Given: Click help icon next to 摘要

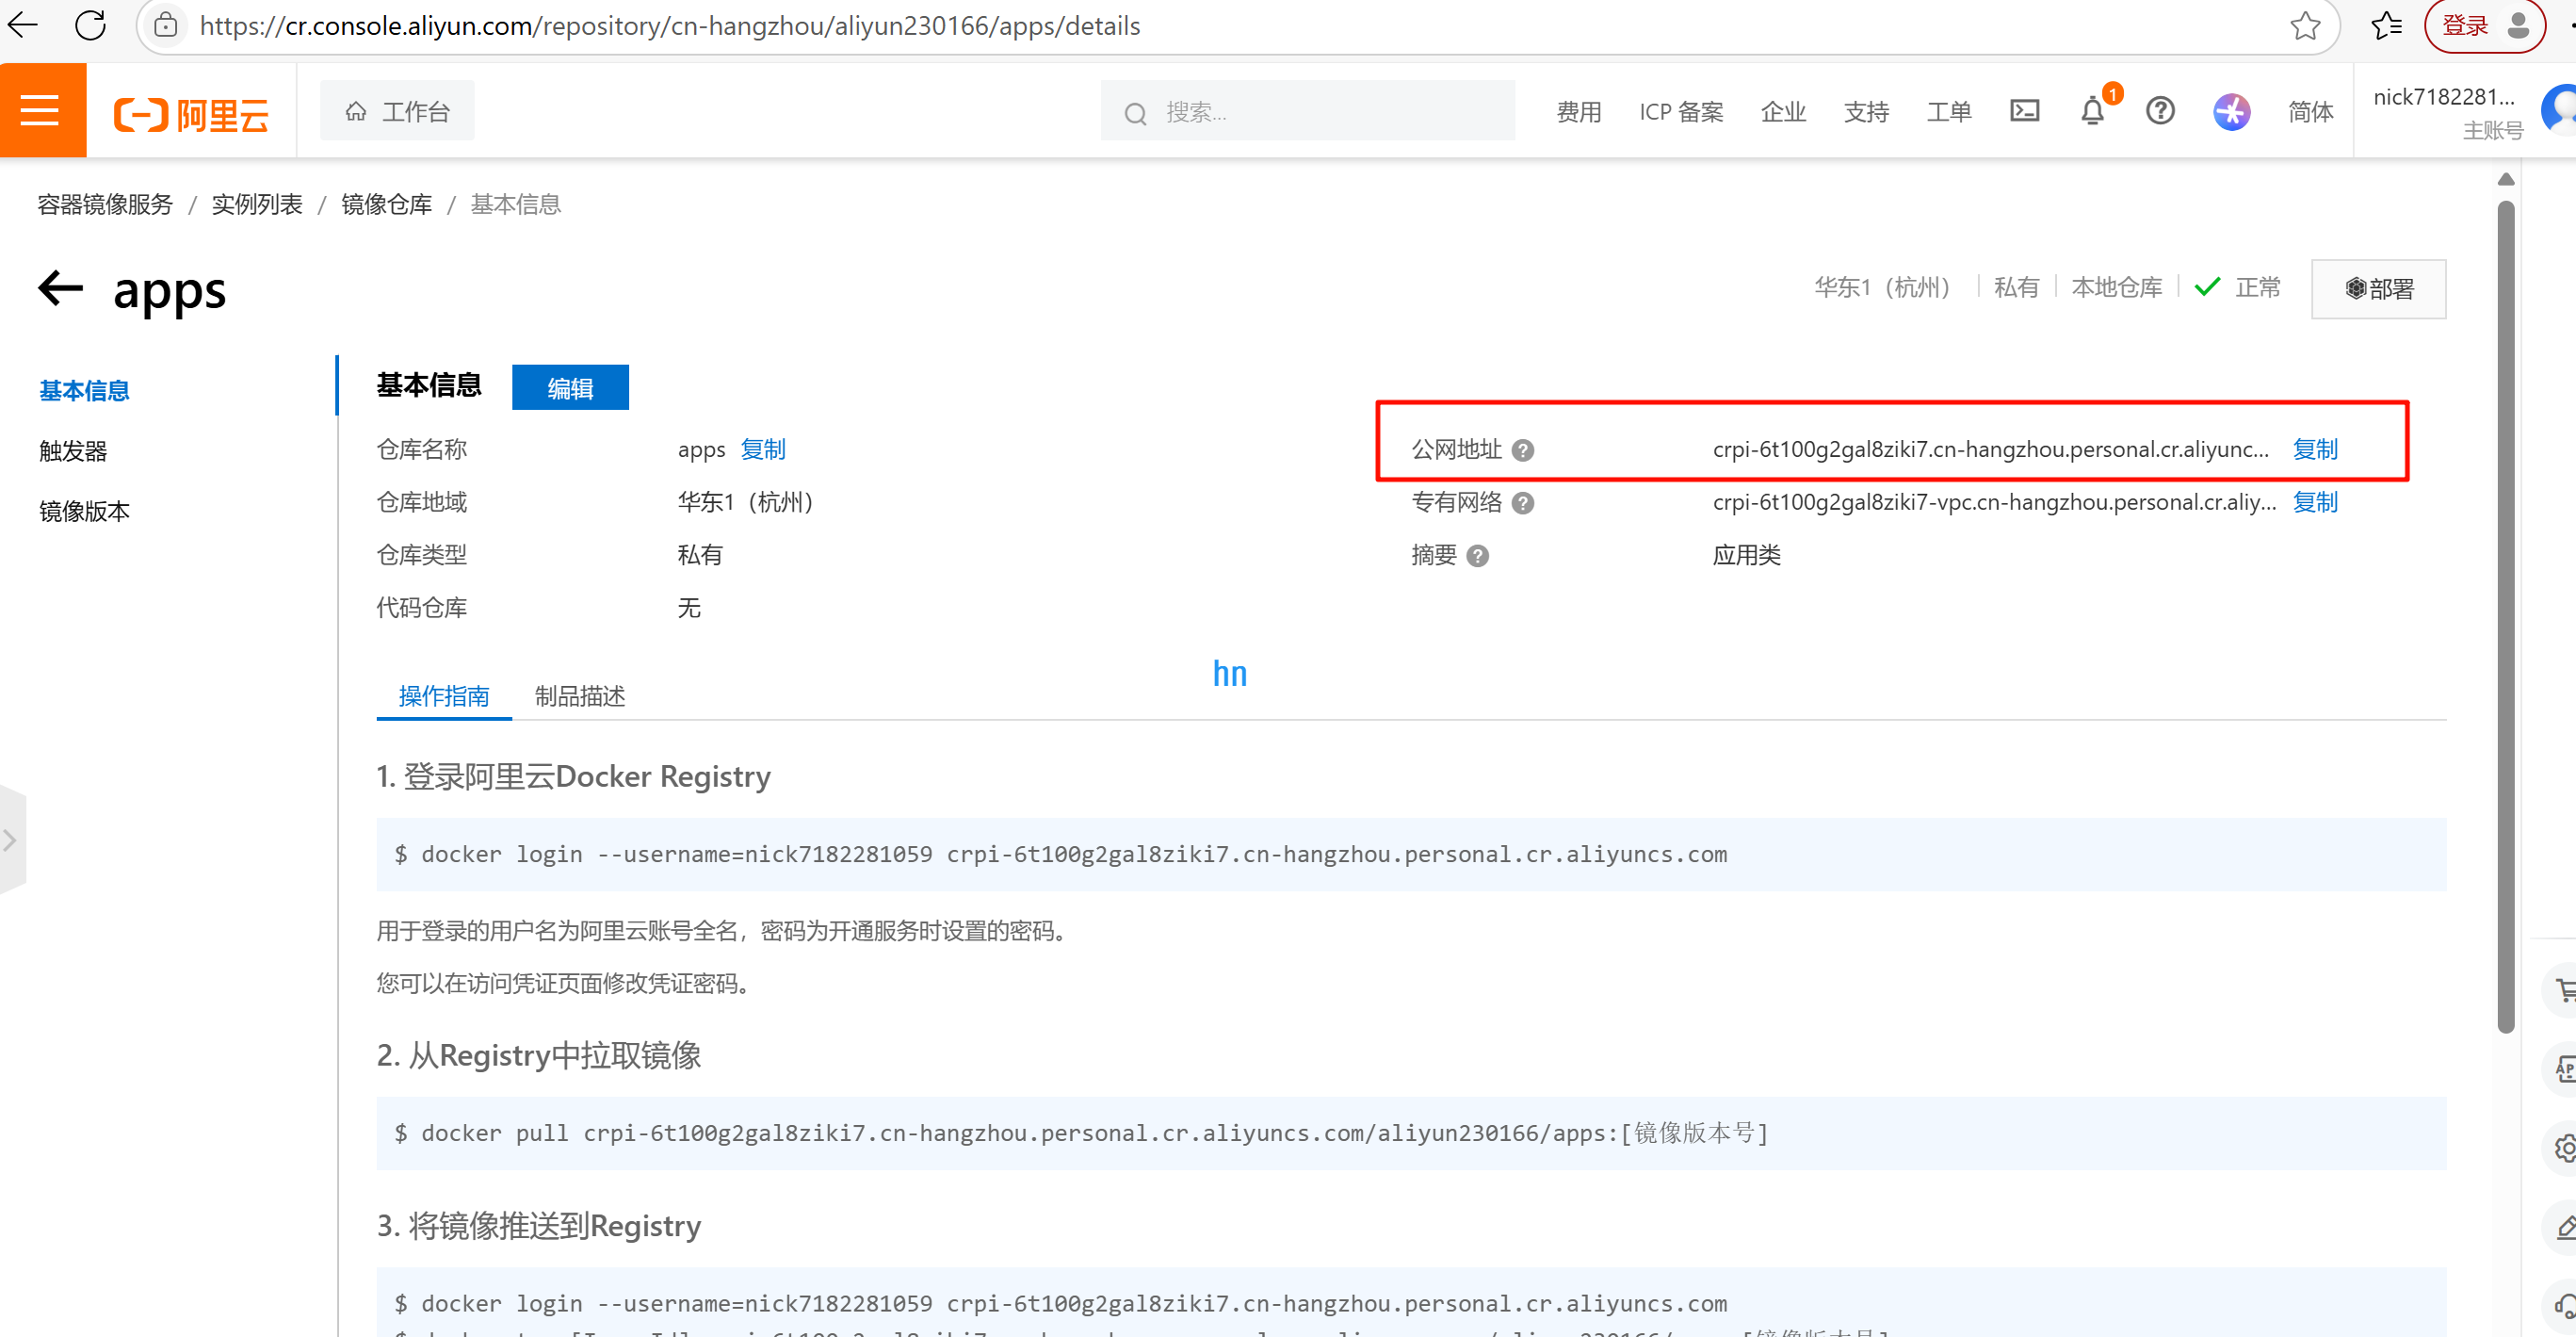Looking at the screenshot, I should [x=1477, y=557].
